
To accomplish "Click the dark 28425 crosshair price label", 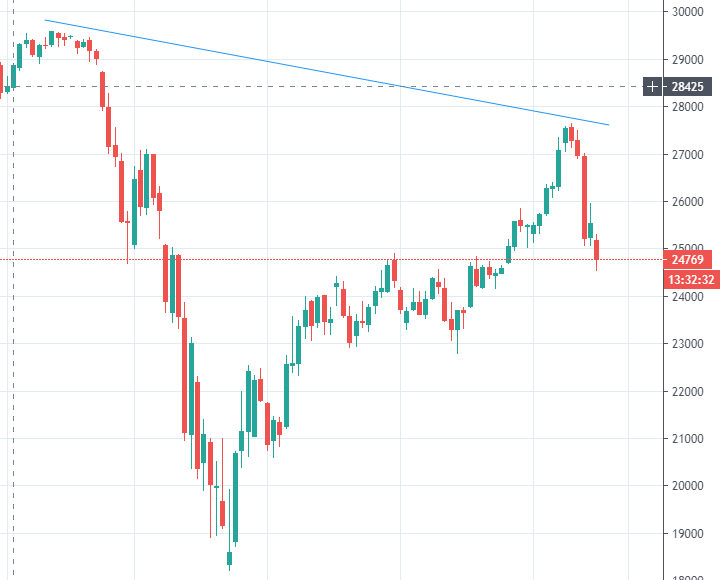I will tap(686, 86).
